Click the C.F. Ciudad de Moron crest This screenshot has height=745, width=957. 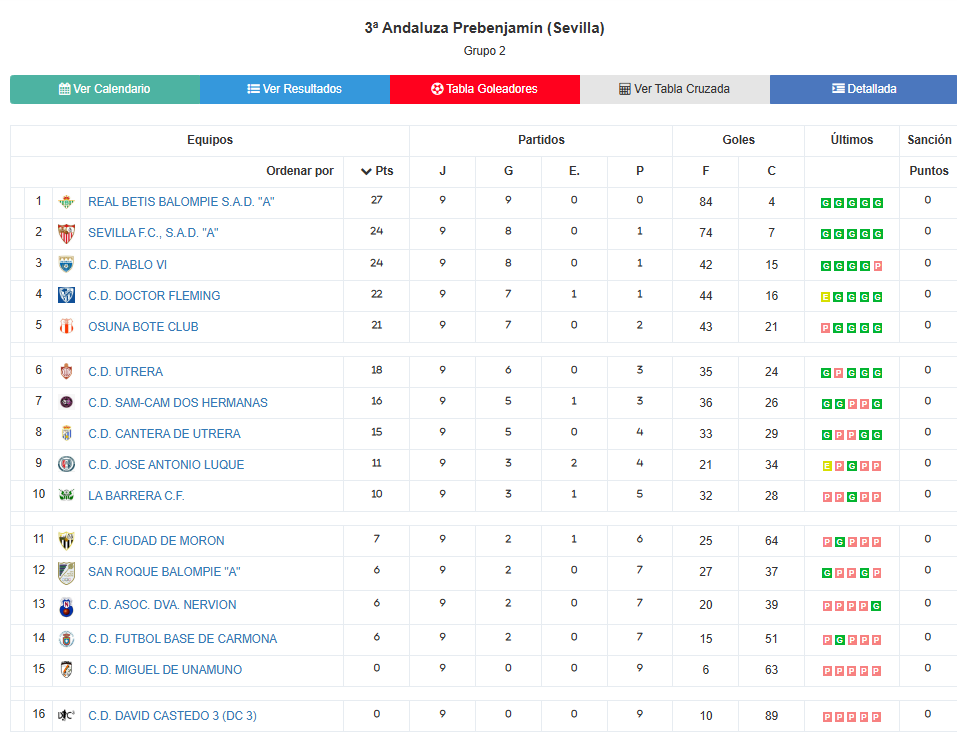tap(67, 541)
